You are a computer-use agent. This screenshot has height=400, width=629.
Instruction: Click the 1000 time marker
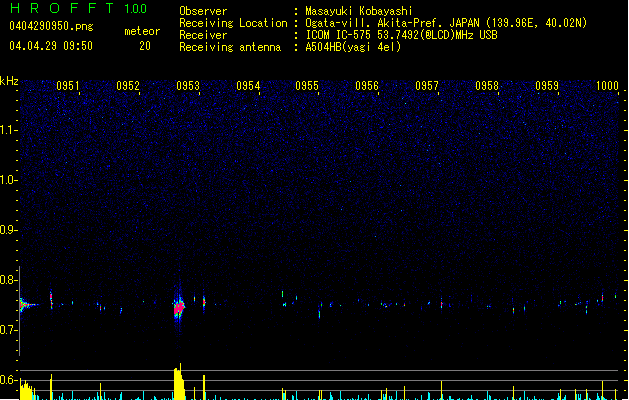(607, 85)
